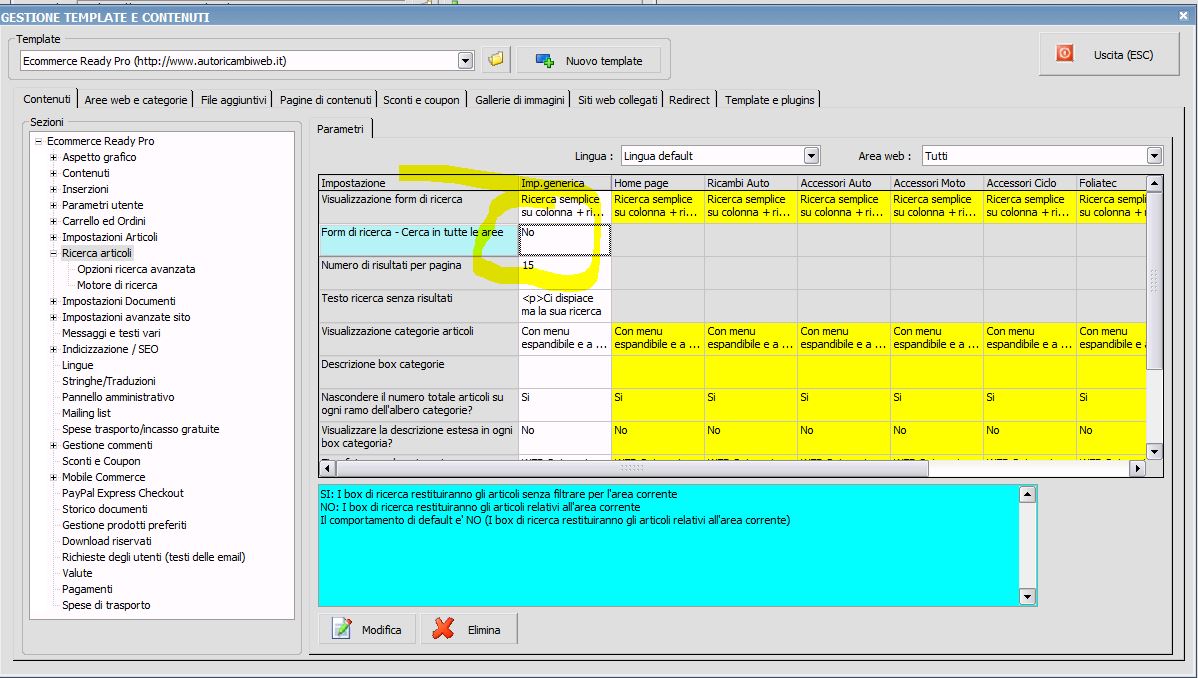
Task: Click the Ricambi Auto column header
Action: point(750,183)
